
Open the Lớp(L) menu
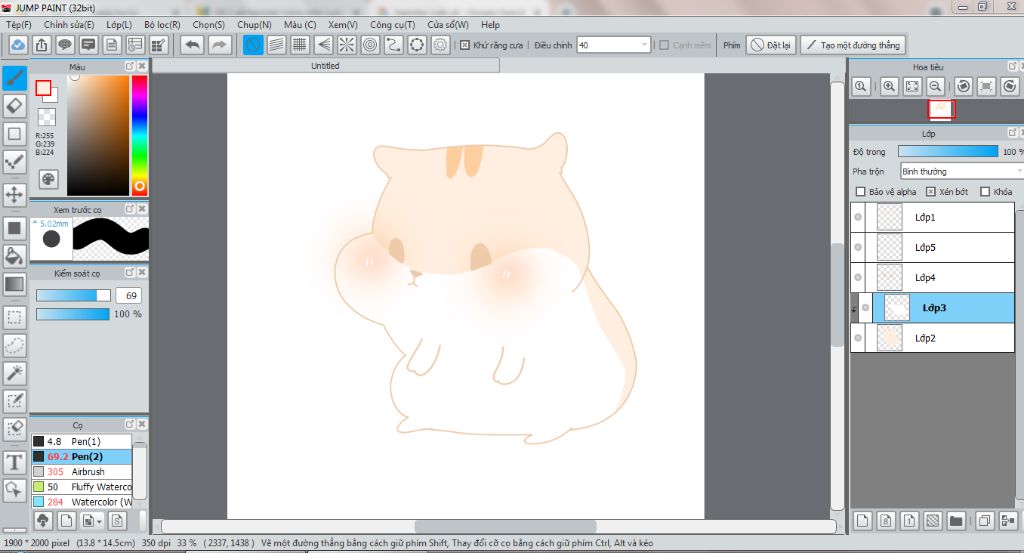[x=119, y=25]
